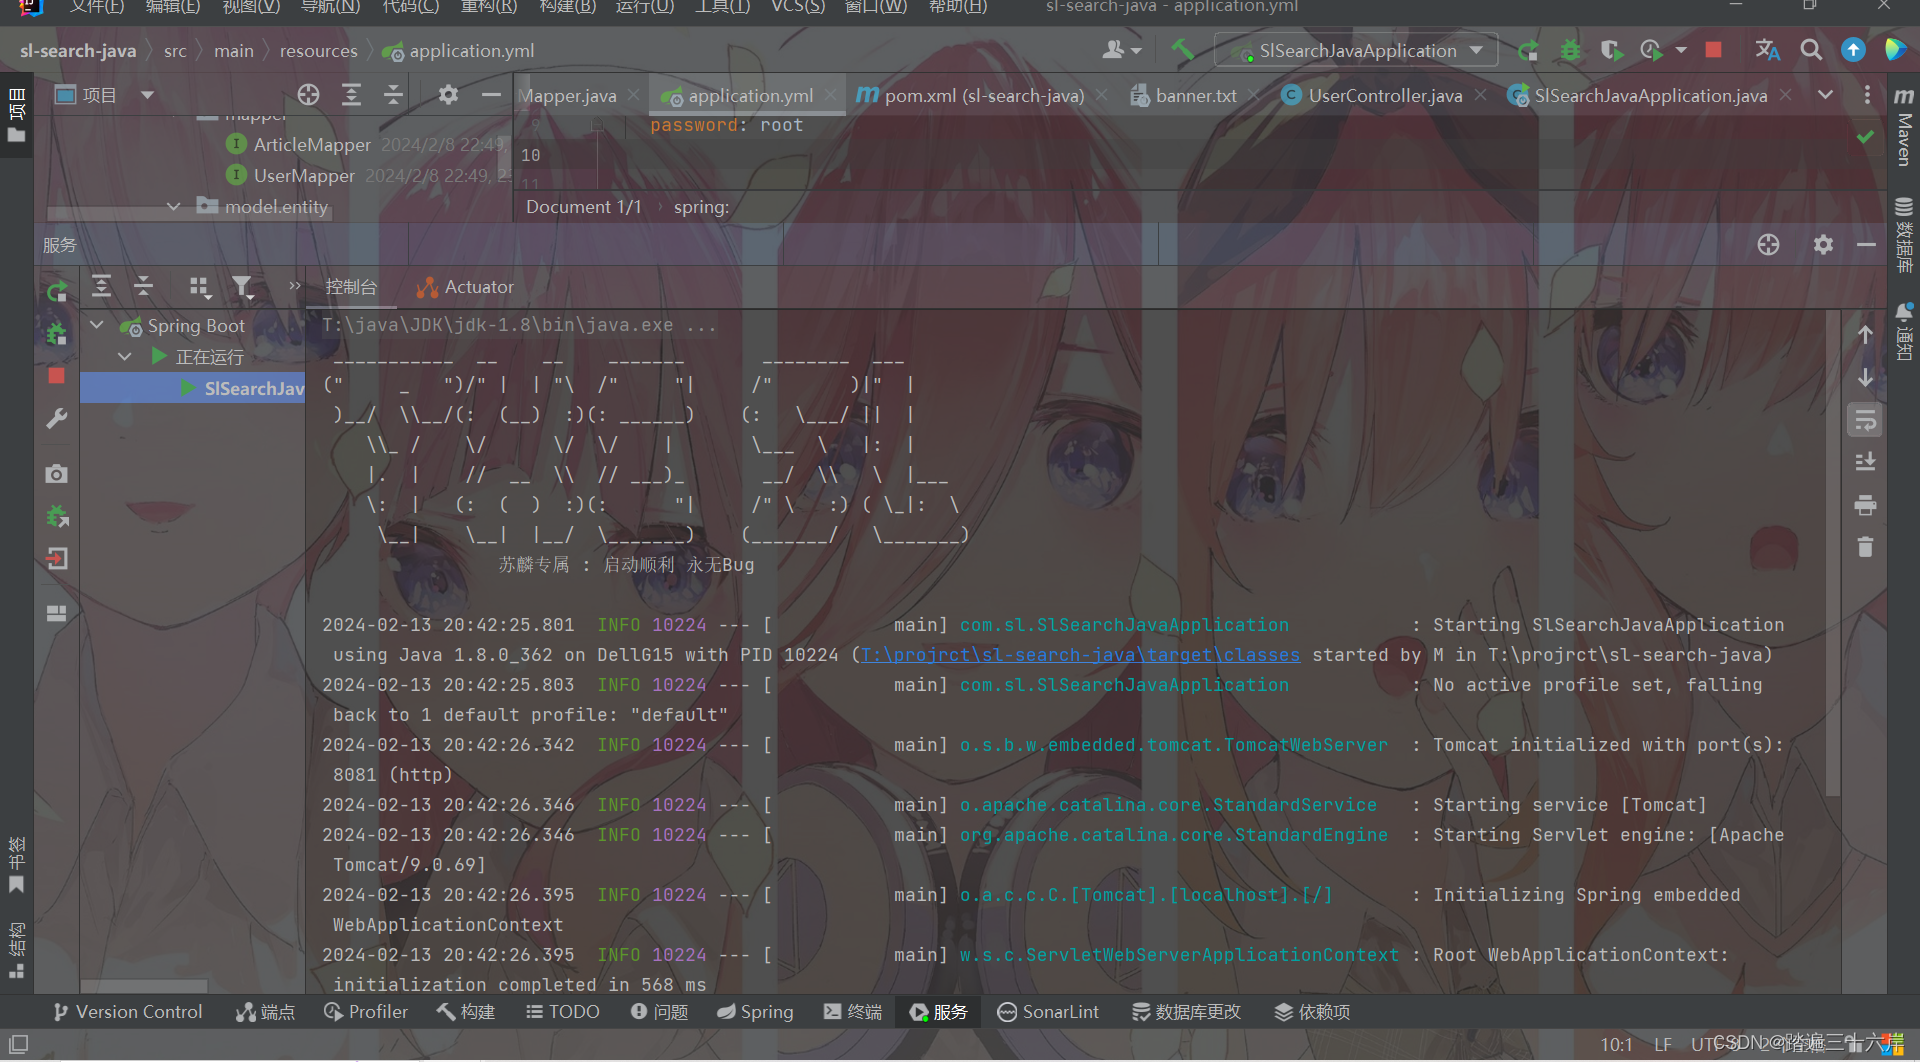The width and height of the screenshot is (1920, 1062).
Task: Toggle soft-wrap in console output
Action: (x=1866, y=420)
